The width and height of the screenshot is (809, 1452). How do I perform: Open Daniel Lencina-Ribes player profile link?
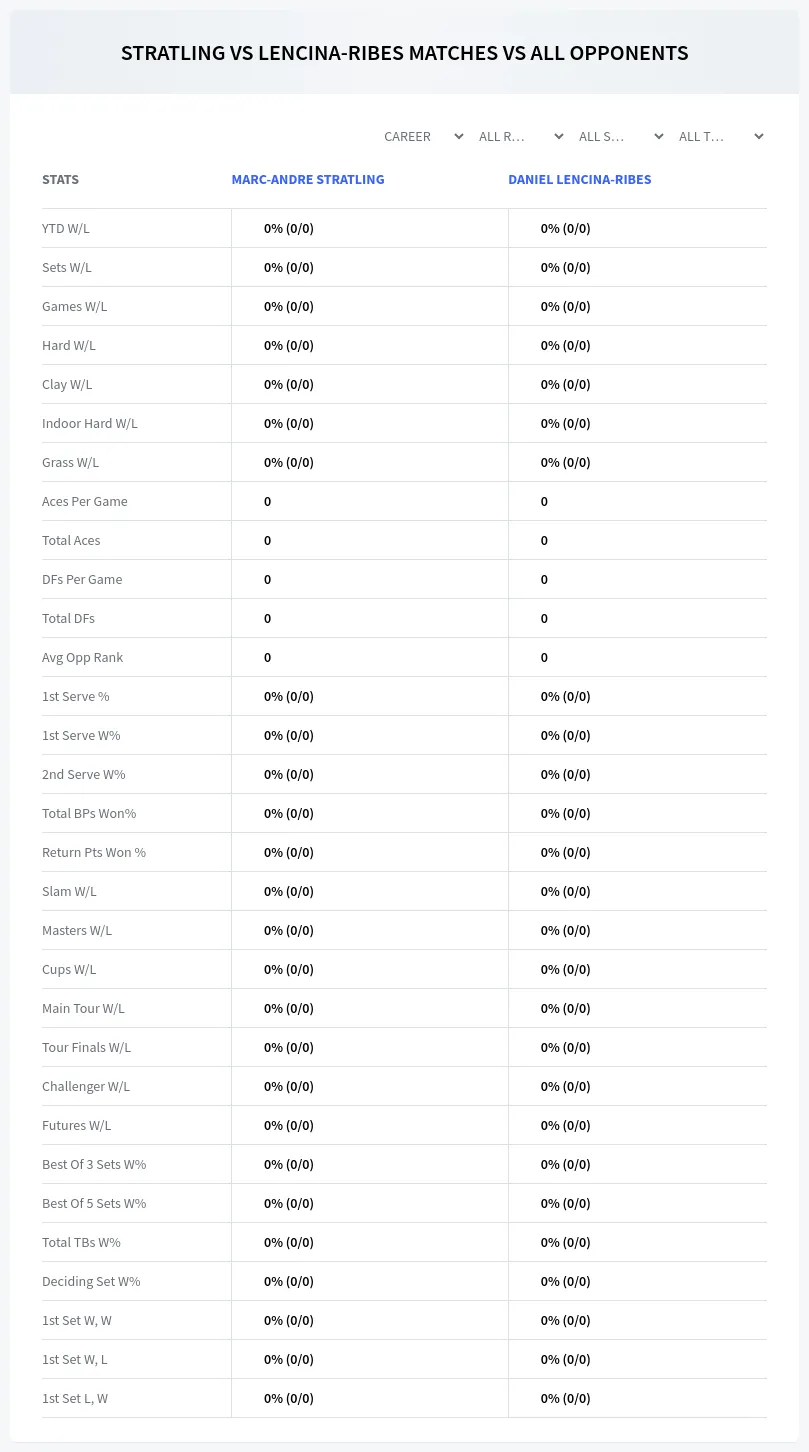pyautogui.click(x=580, y=180)
